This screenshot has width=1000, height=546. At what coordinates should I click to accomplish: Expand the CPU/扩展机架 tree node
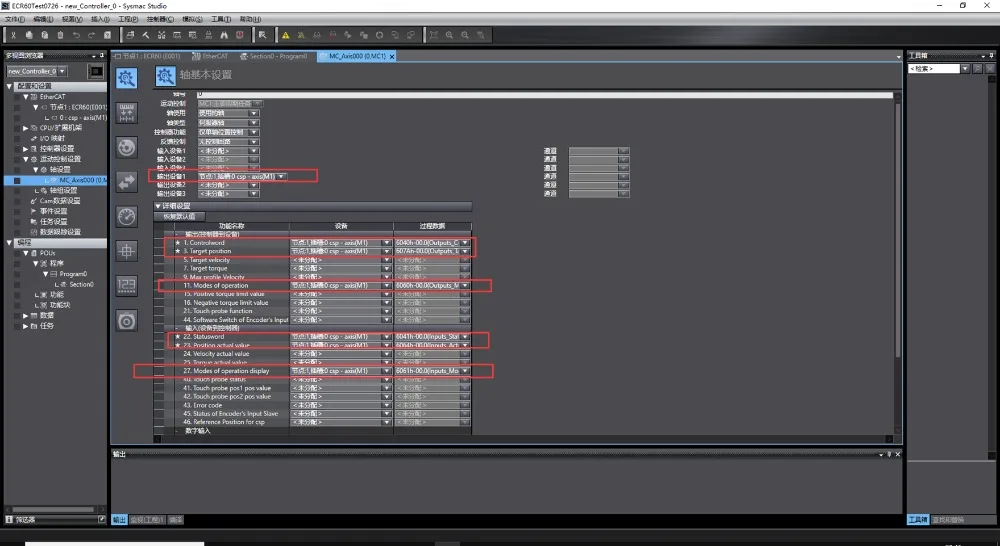[26, 128]
